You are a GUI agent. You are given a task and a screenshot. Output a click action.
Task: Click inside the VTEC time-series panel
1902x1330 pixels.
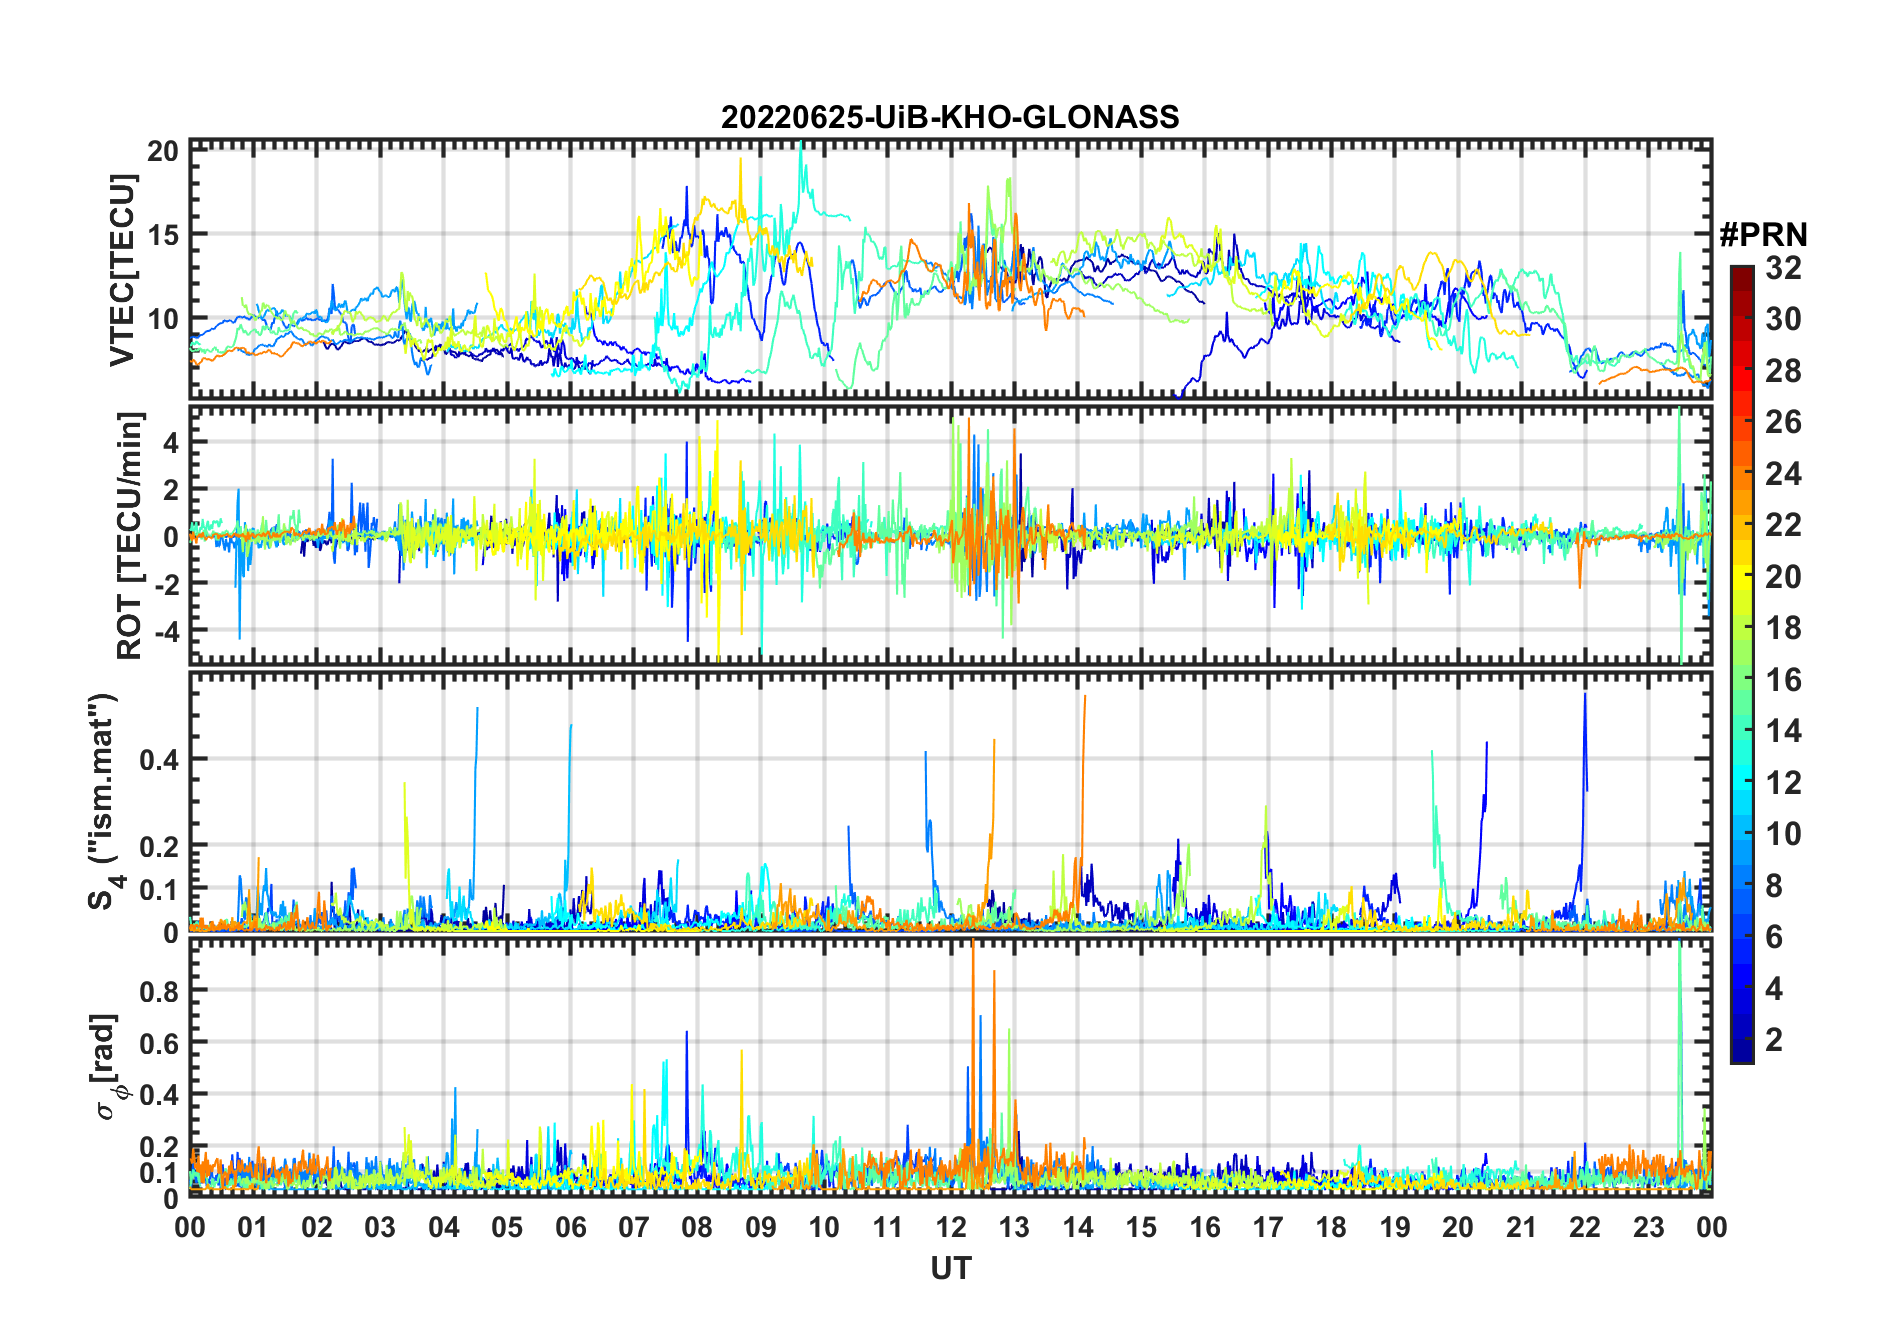[x=950, y=269]
